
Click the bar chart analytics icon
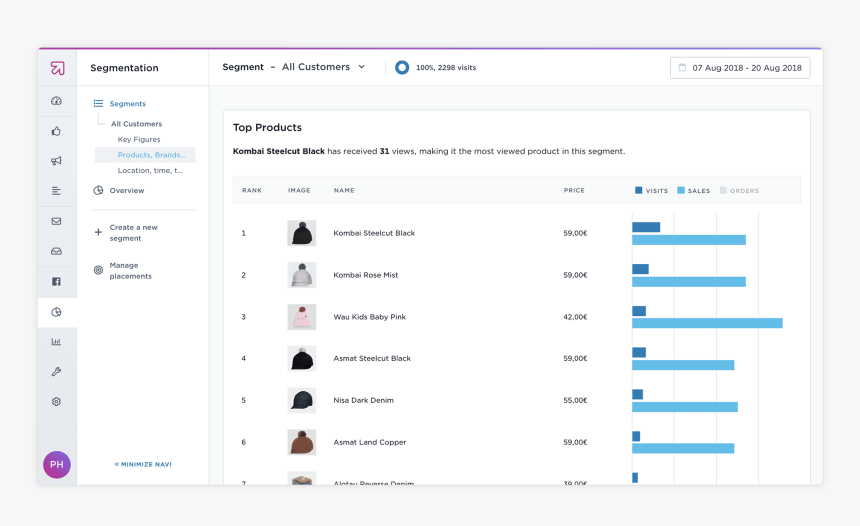point(57,342)
